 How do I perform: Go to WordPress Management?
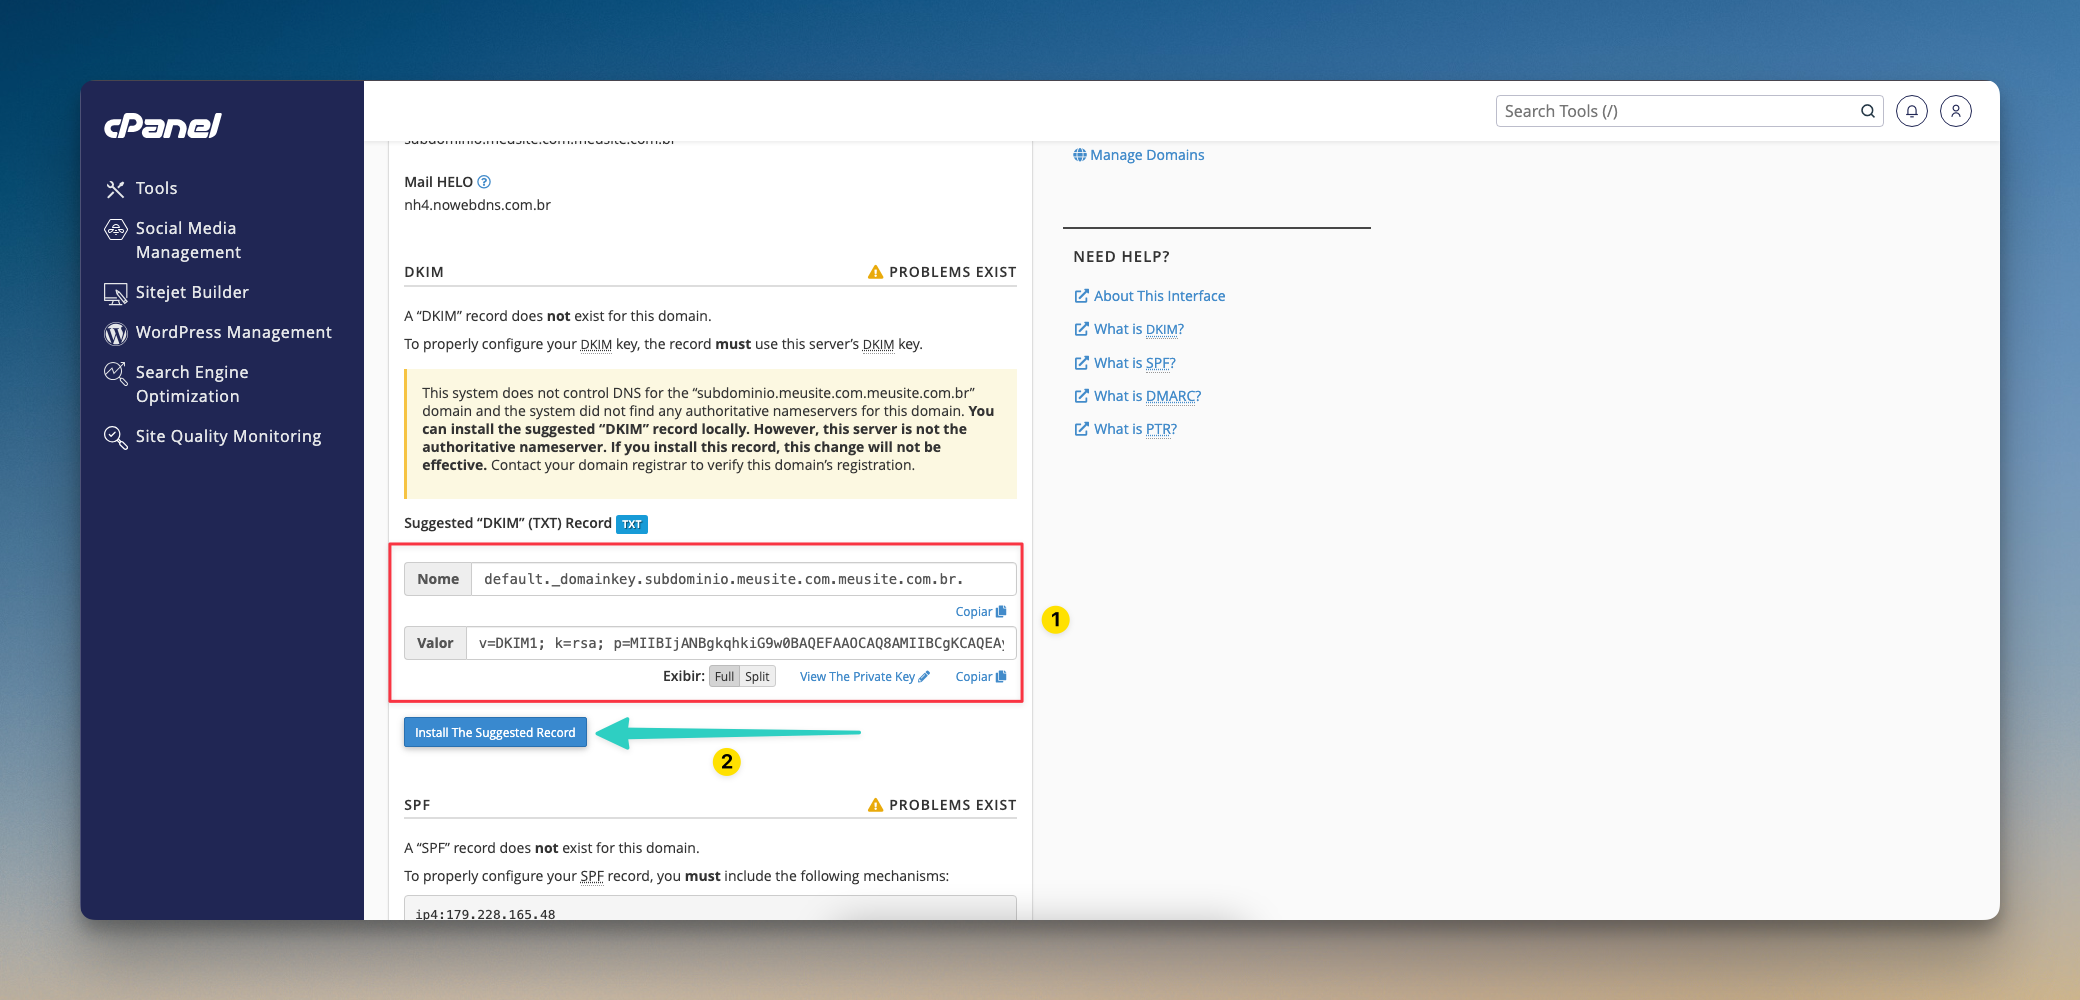[x=233, y=332]
